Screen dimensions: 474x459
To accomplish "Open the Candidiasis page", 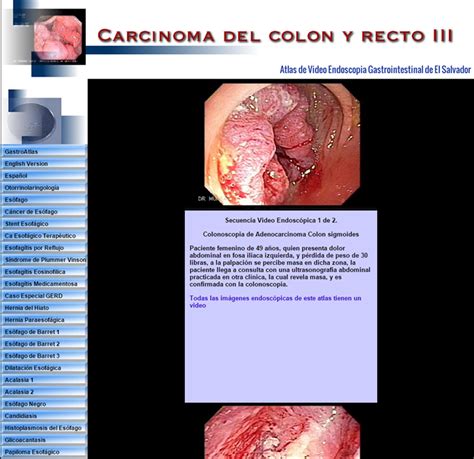I will point(44,415).
